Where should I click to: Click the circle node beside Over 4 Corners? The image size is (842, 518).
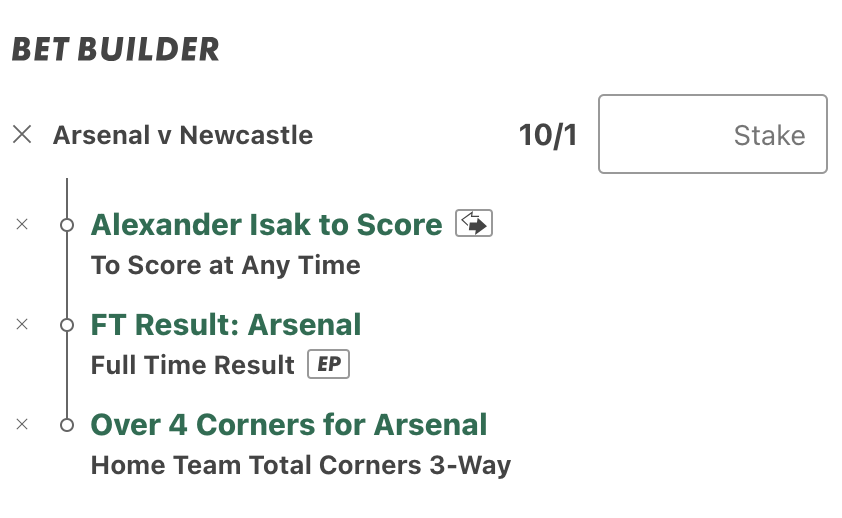click(x=67, y=425)
